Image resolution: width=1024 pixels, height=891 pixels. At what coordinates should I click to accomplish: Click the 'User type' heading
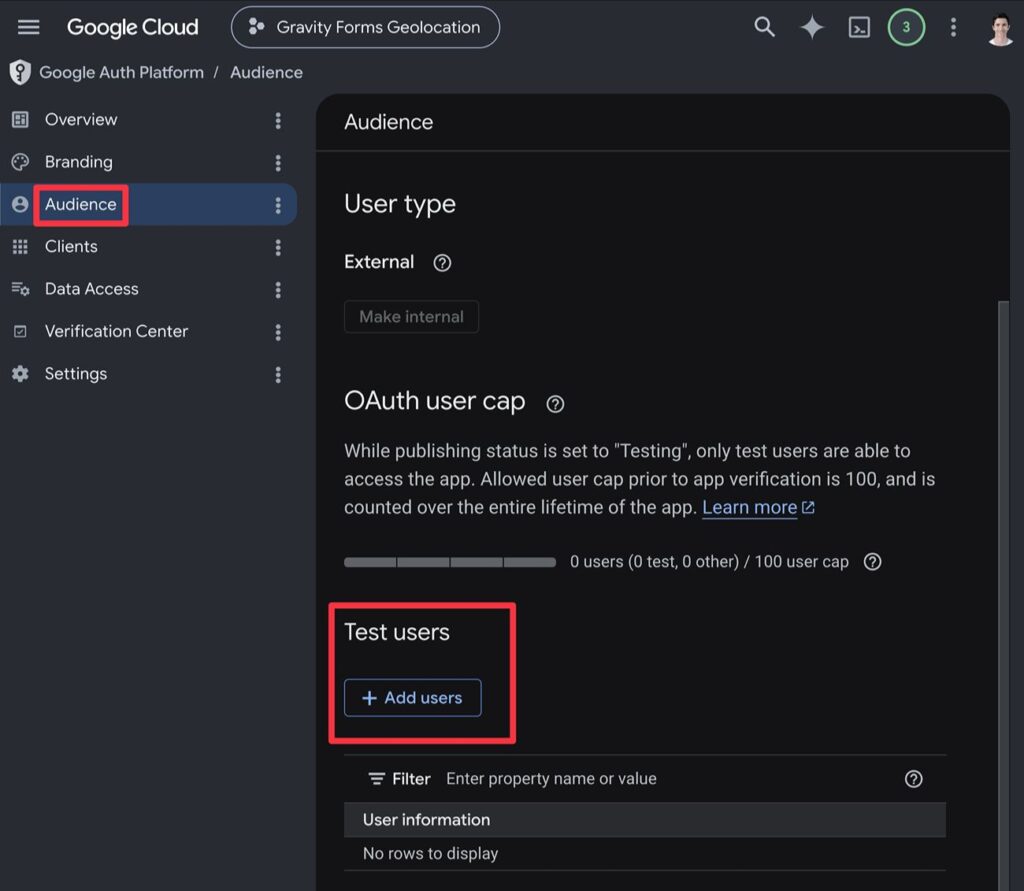(x=400, y=204)
